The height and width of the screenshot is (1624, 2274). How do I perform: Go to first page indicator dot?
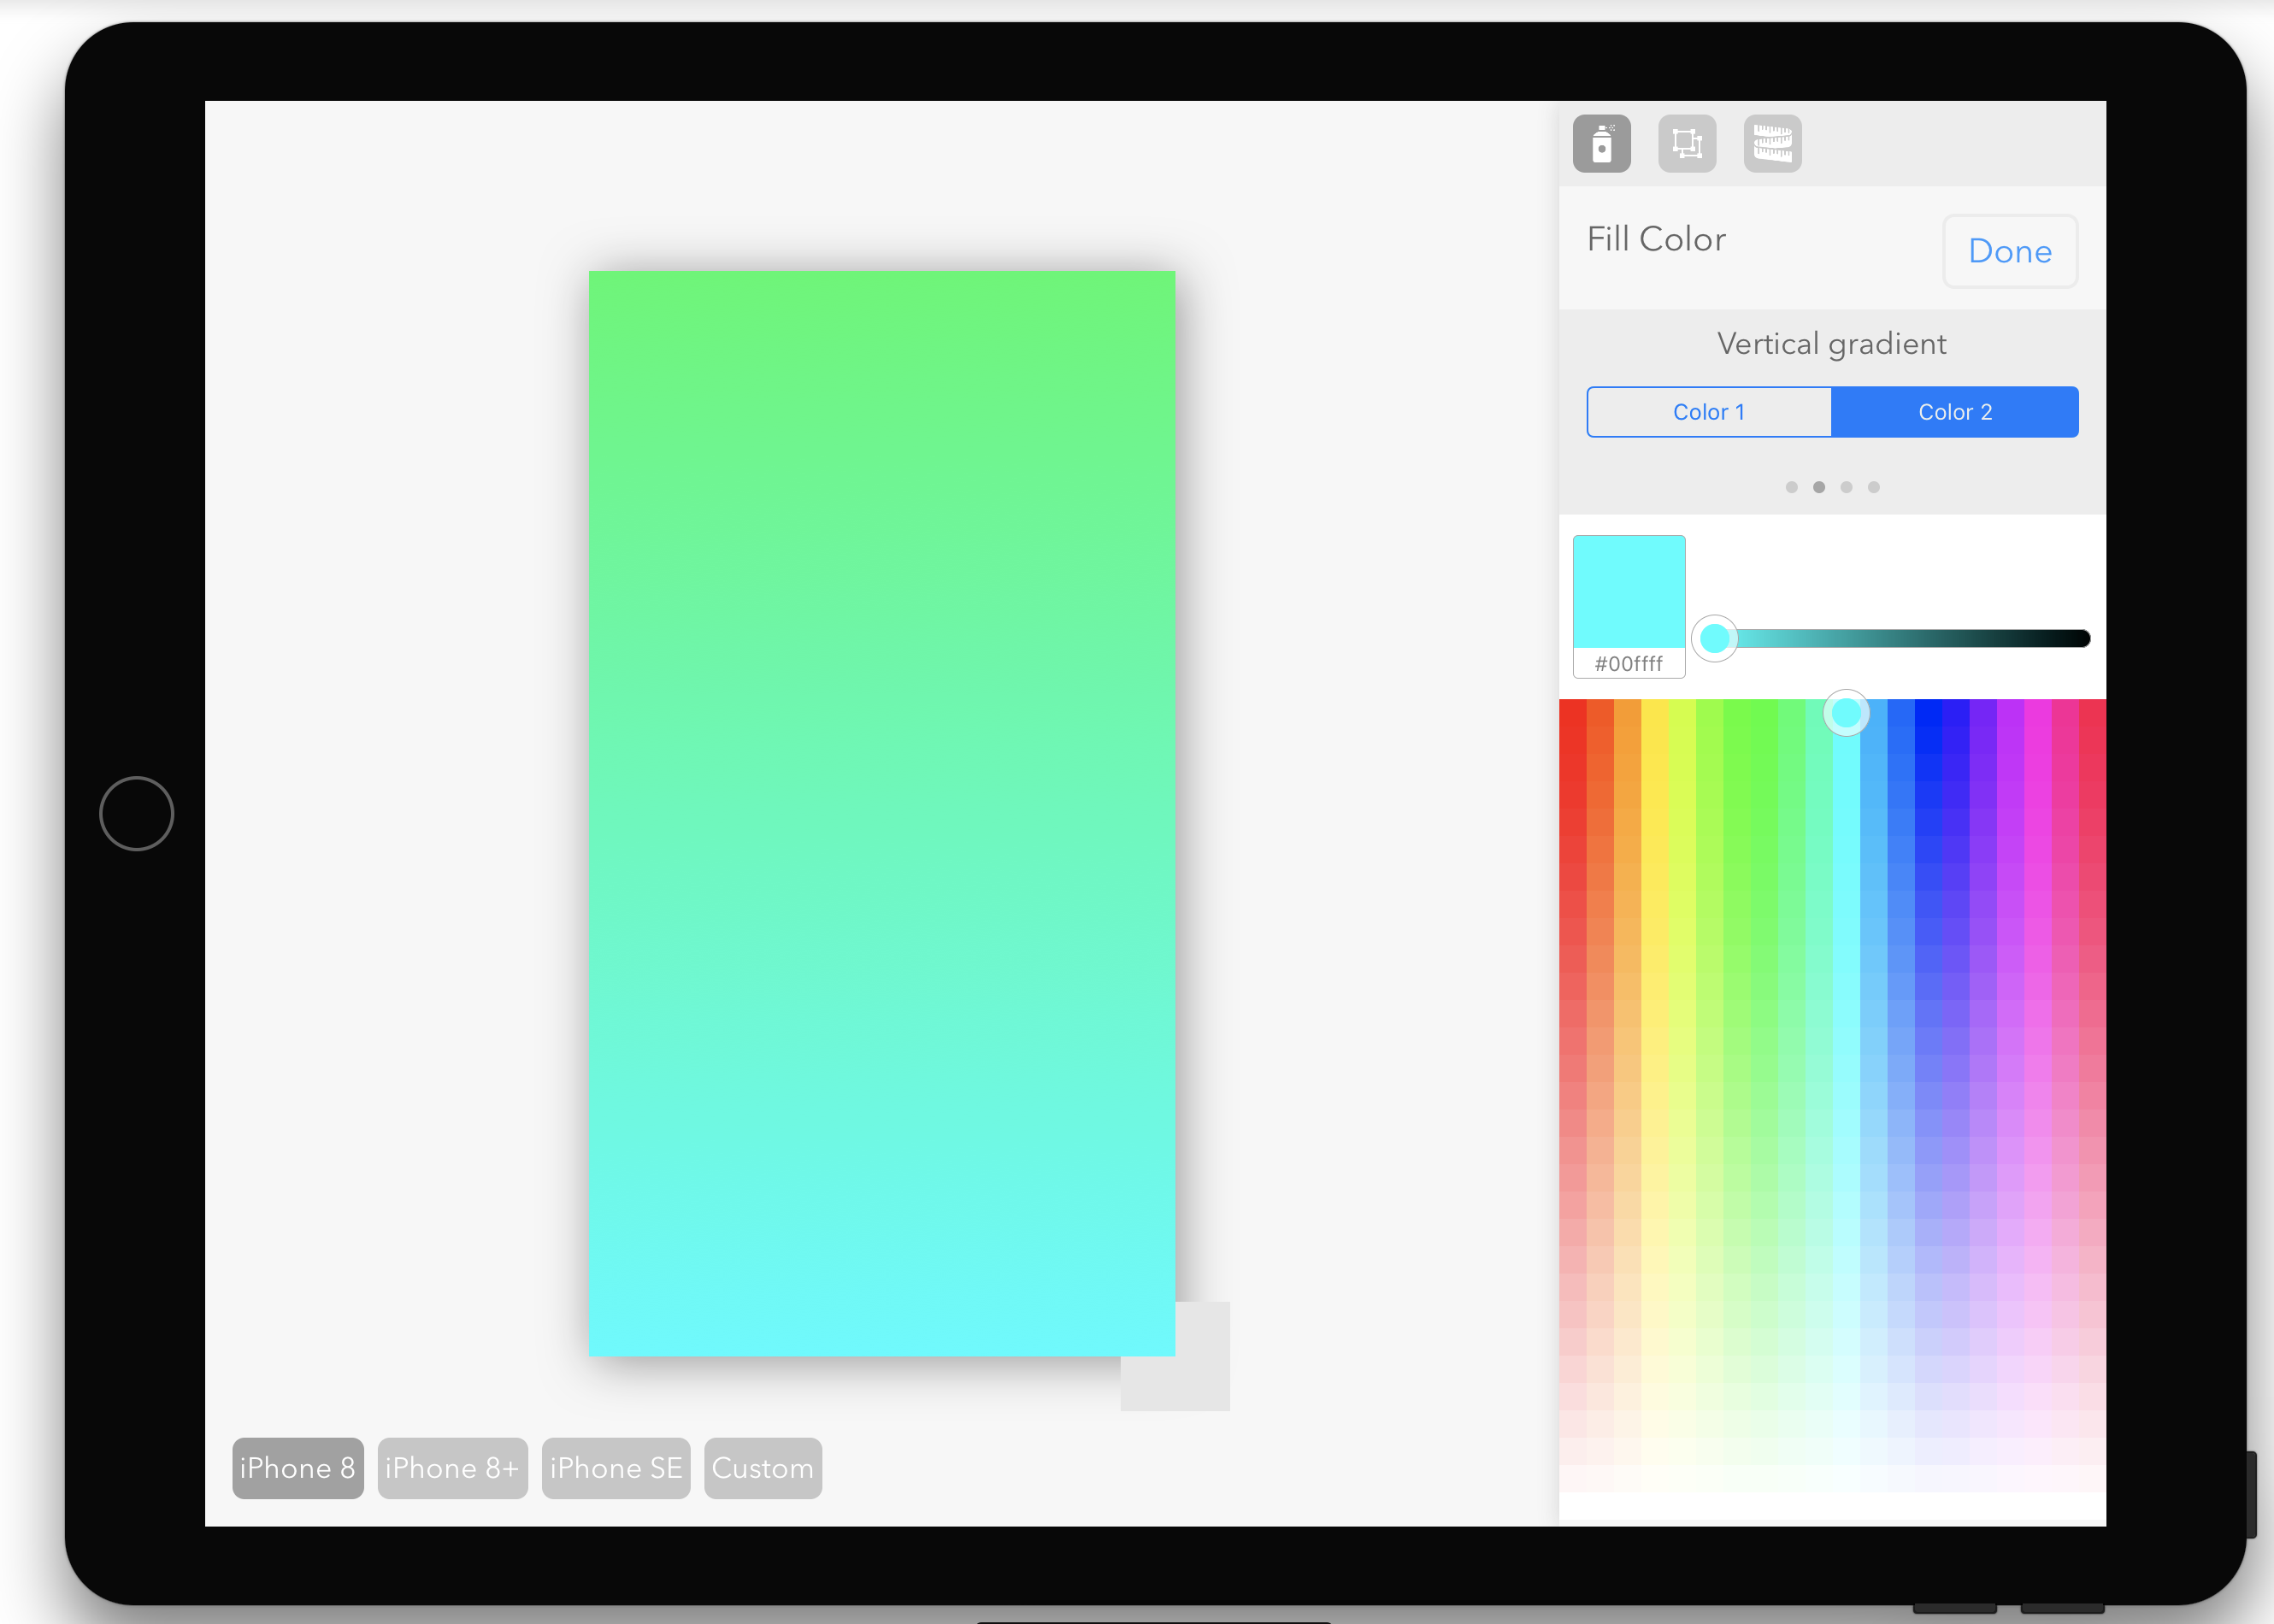(1791, 487)
